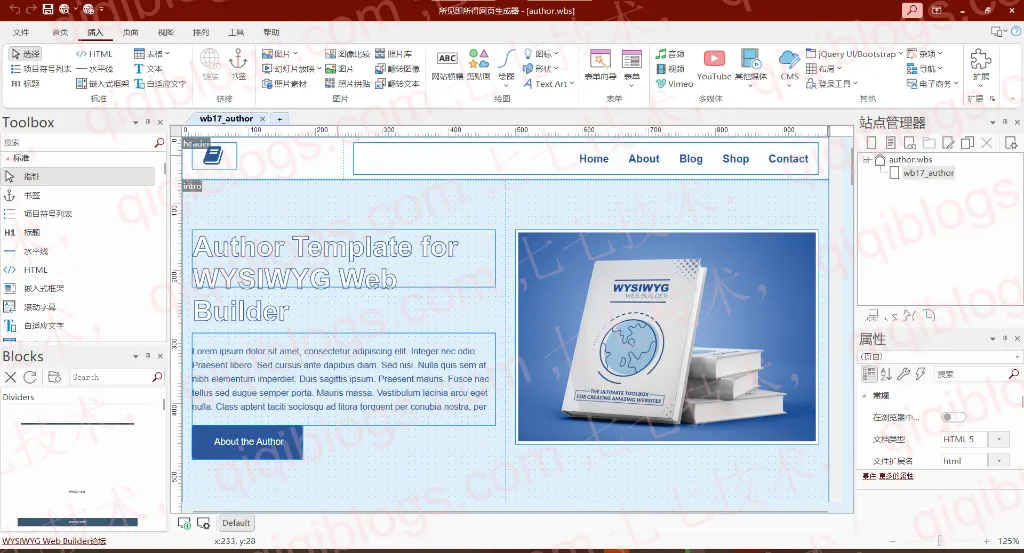The image size is (1024, 553).
Task: Click the Default breakpoint button
Action: coord(236,523)
